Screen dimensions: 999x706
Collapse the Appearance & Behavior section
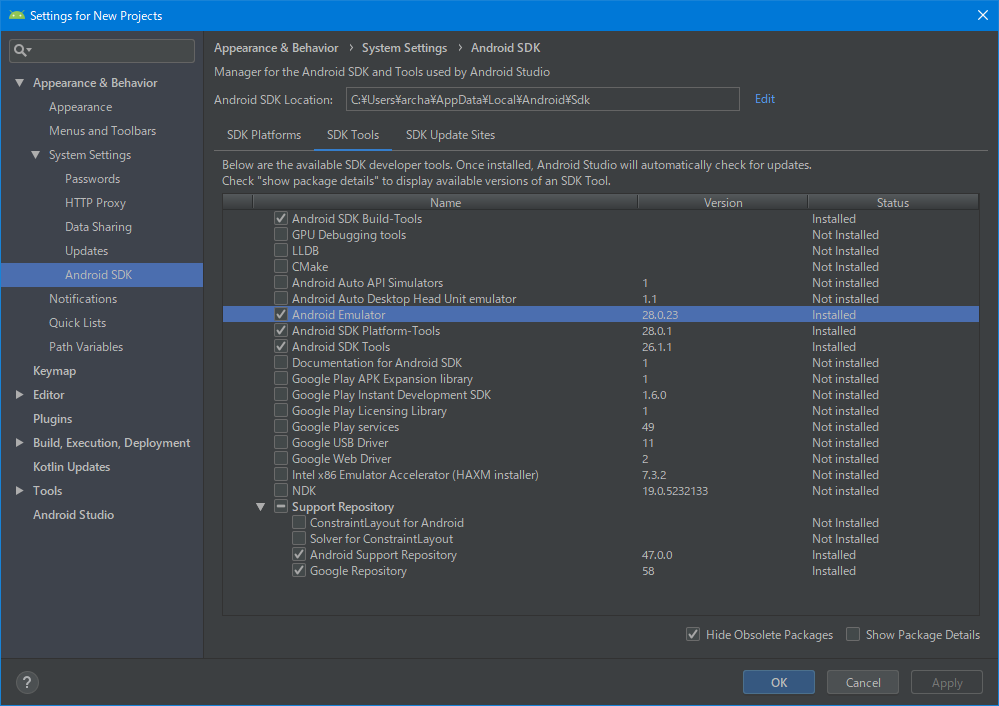pos(19,83)
